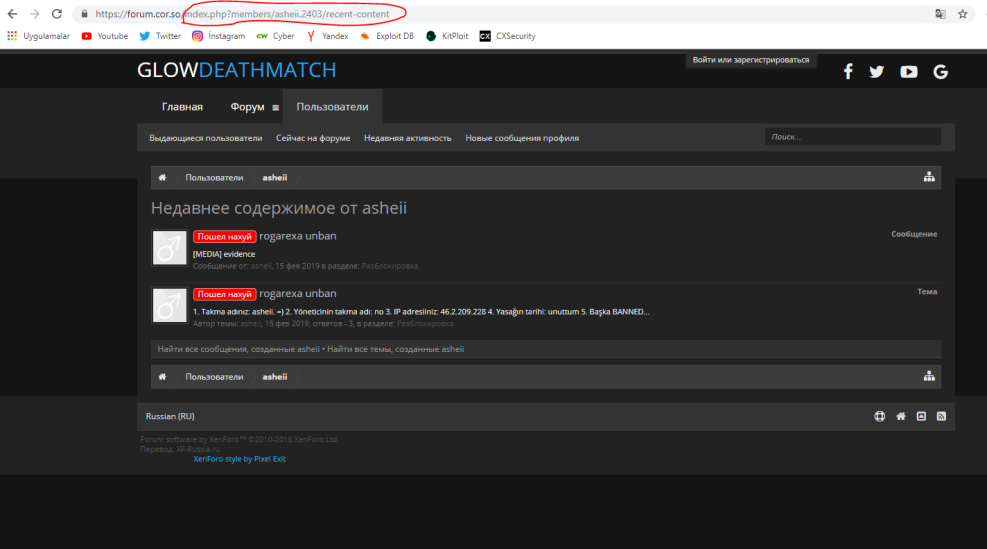This screenshot has width=987, height=549.
Task: Open 'Найти все сообщения, созданные asheii' link
Action: coord(238,349)
